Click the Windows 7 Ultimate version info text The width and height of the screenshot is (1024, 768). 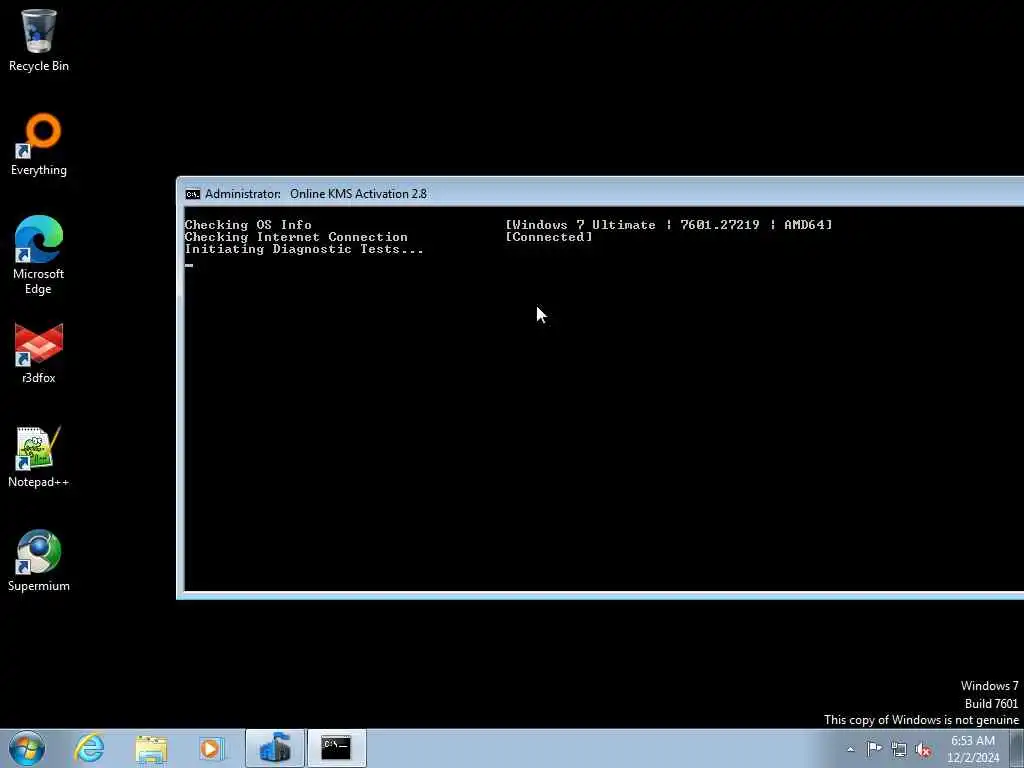coord(669,225)
